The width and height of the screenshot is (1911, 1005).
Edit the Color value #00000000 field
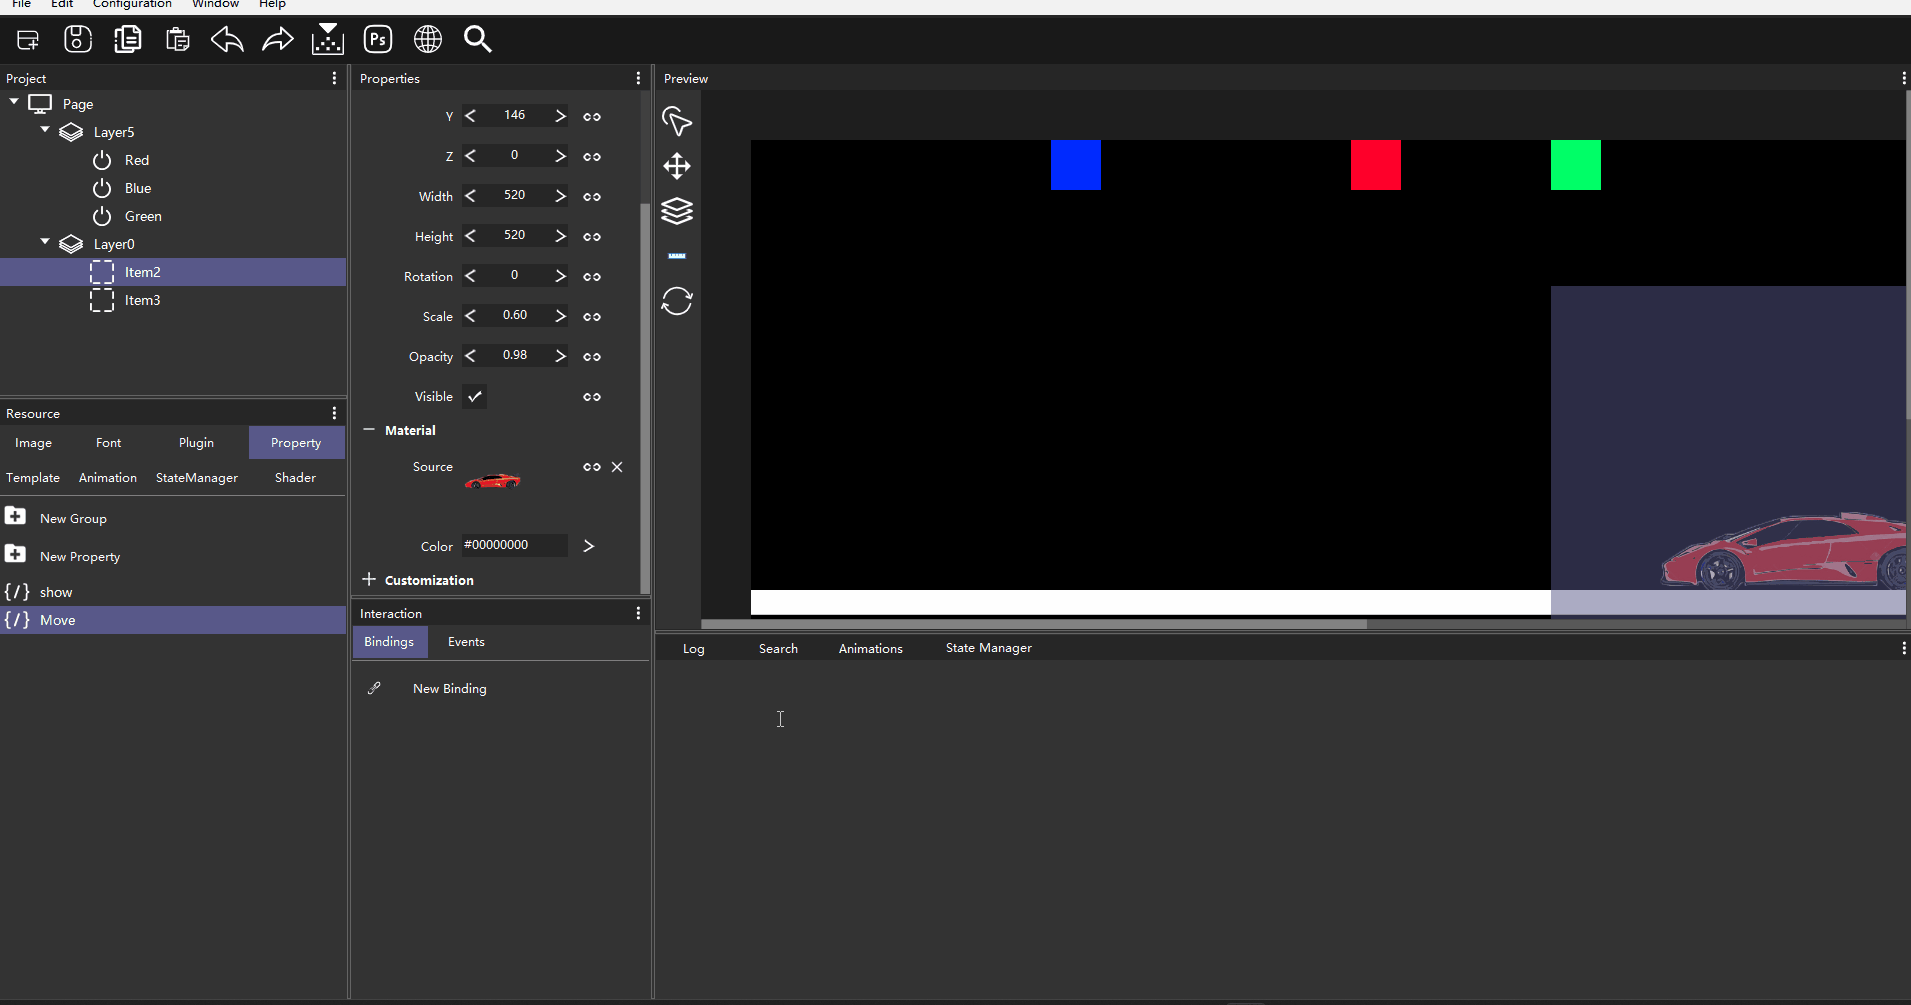515,545
